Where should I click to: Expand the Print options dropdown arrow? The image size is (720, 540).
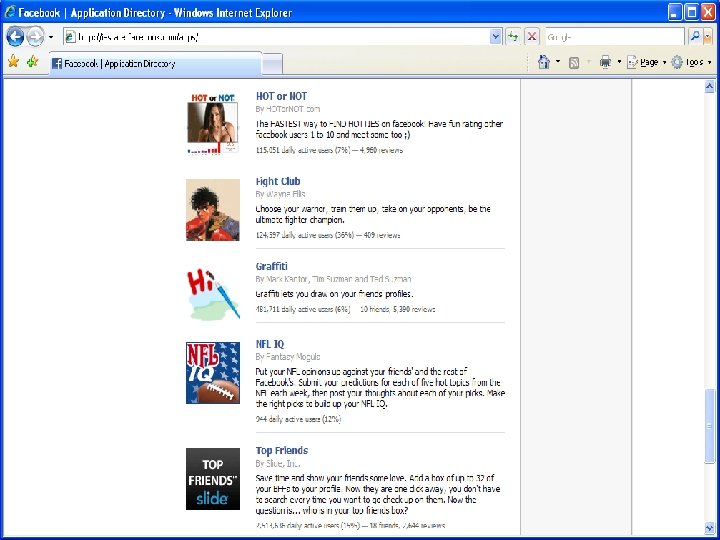[x=619, y=62]
